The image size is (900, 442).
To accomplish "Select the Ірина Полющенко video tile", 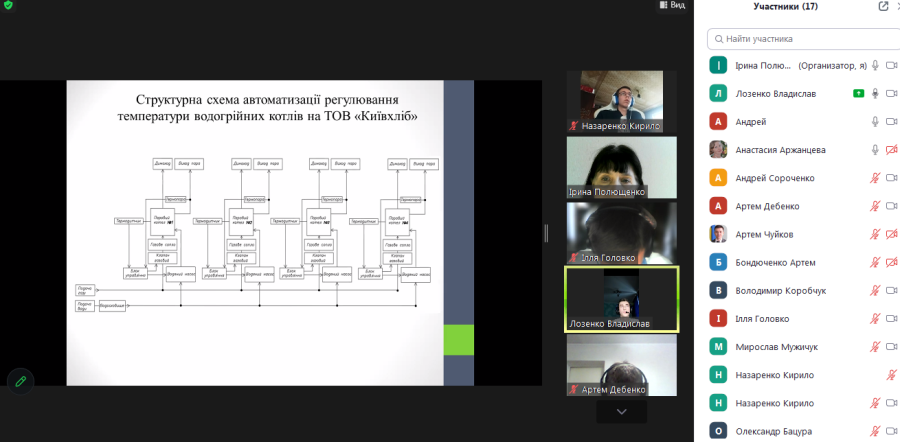I will (x=622, y=168).
